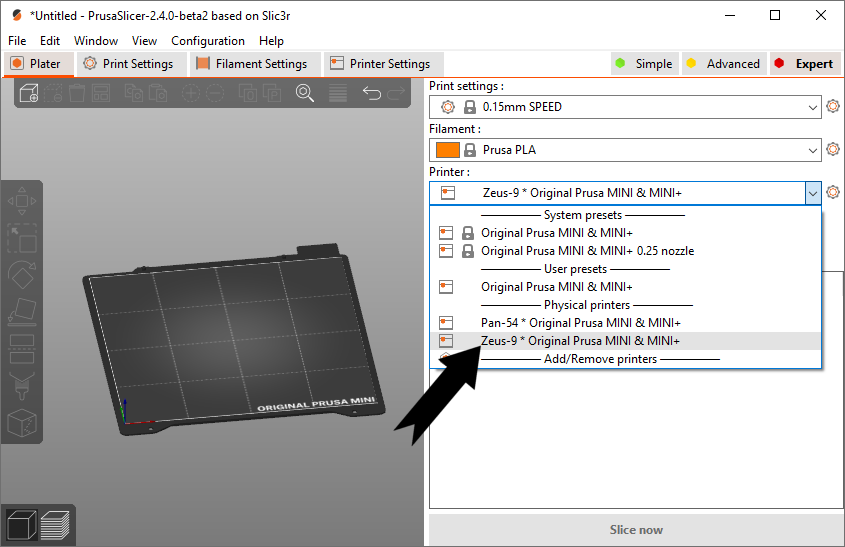The height and width of the screenshot is (547, 845).
Task: Expand the Filament Prusa PLA dropdown
Action: (x=812, y=150)
